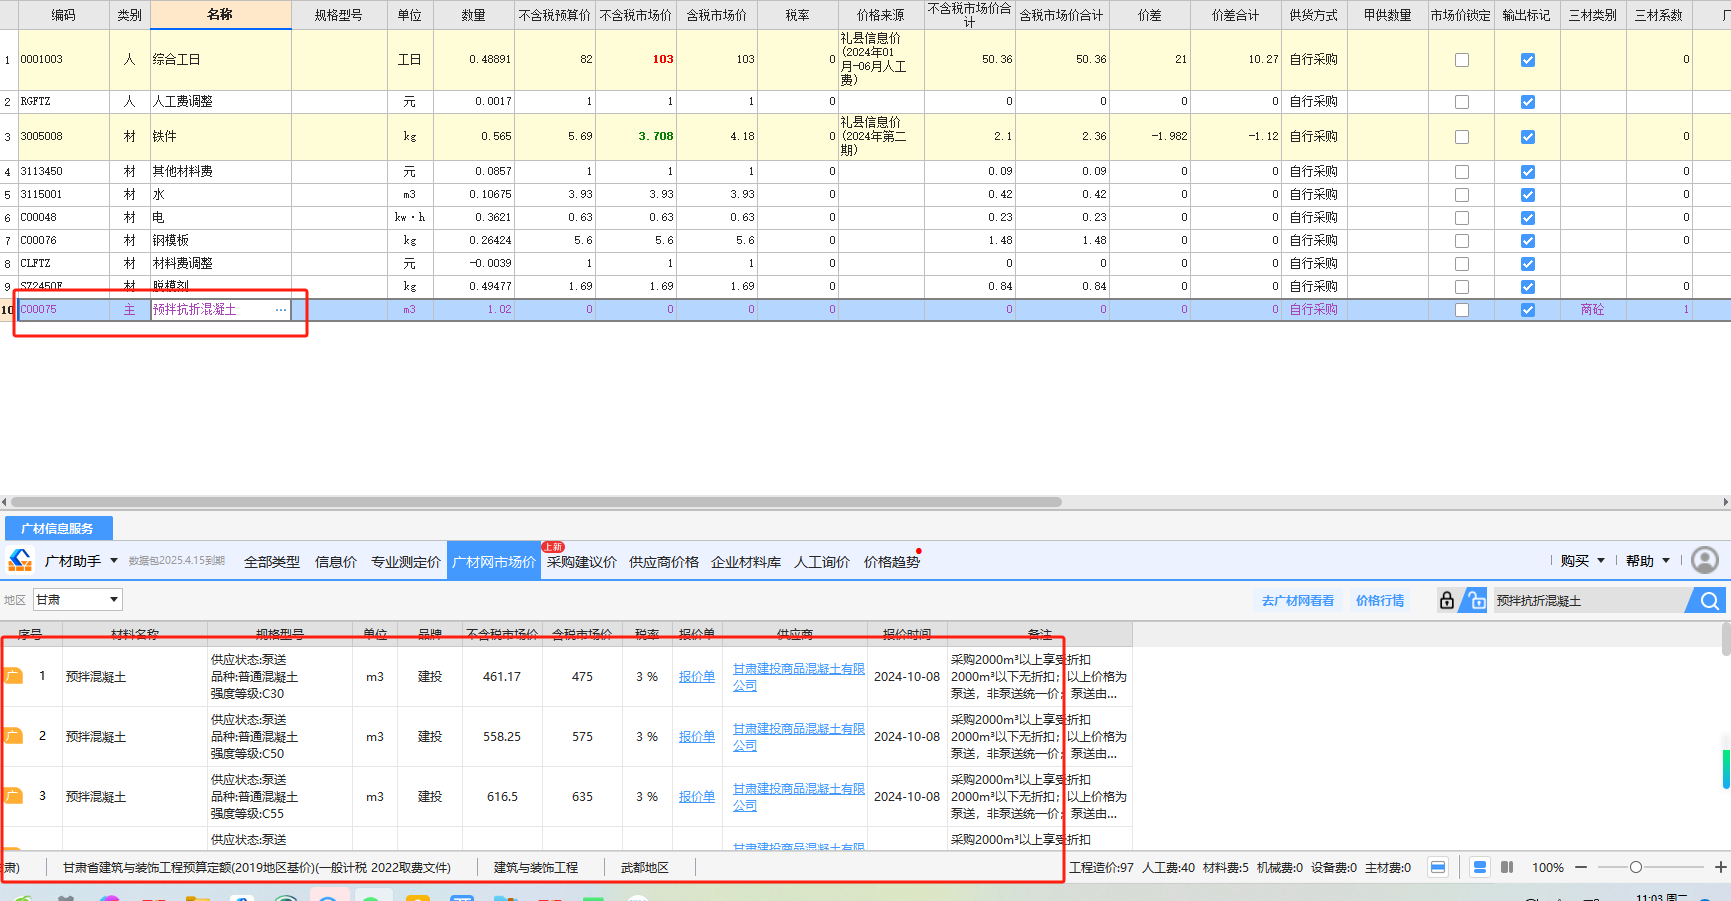This screenshot has width=1731, height=901.
Task: Select the code cell C00075
Action: coord(64,310)
